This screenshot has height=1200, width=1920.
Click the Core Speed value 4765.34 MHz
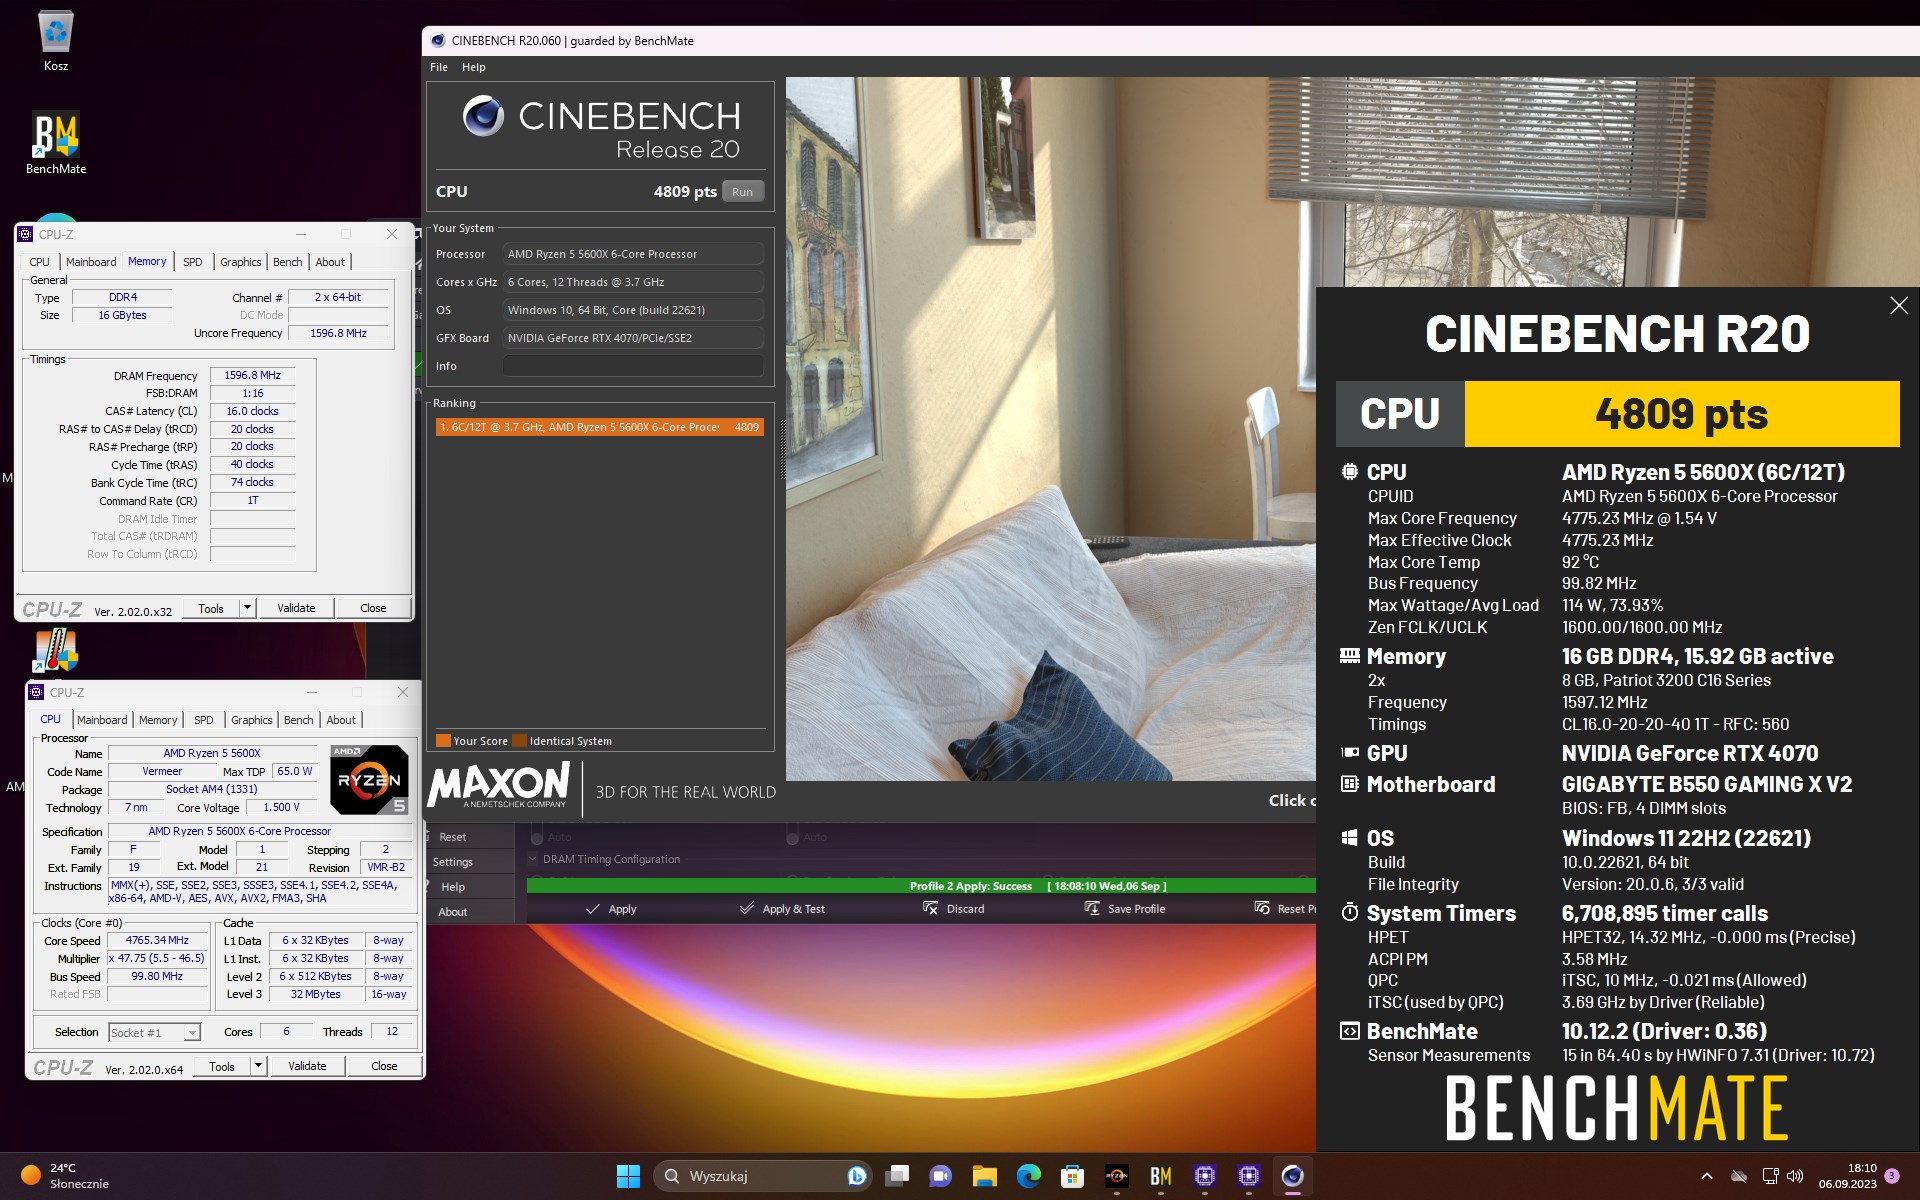pos(157,940)
